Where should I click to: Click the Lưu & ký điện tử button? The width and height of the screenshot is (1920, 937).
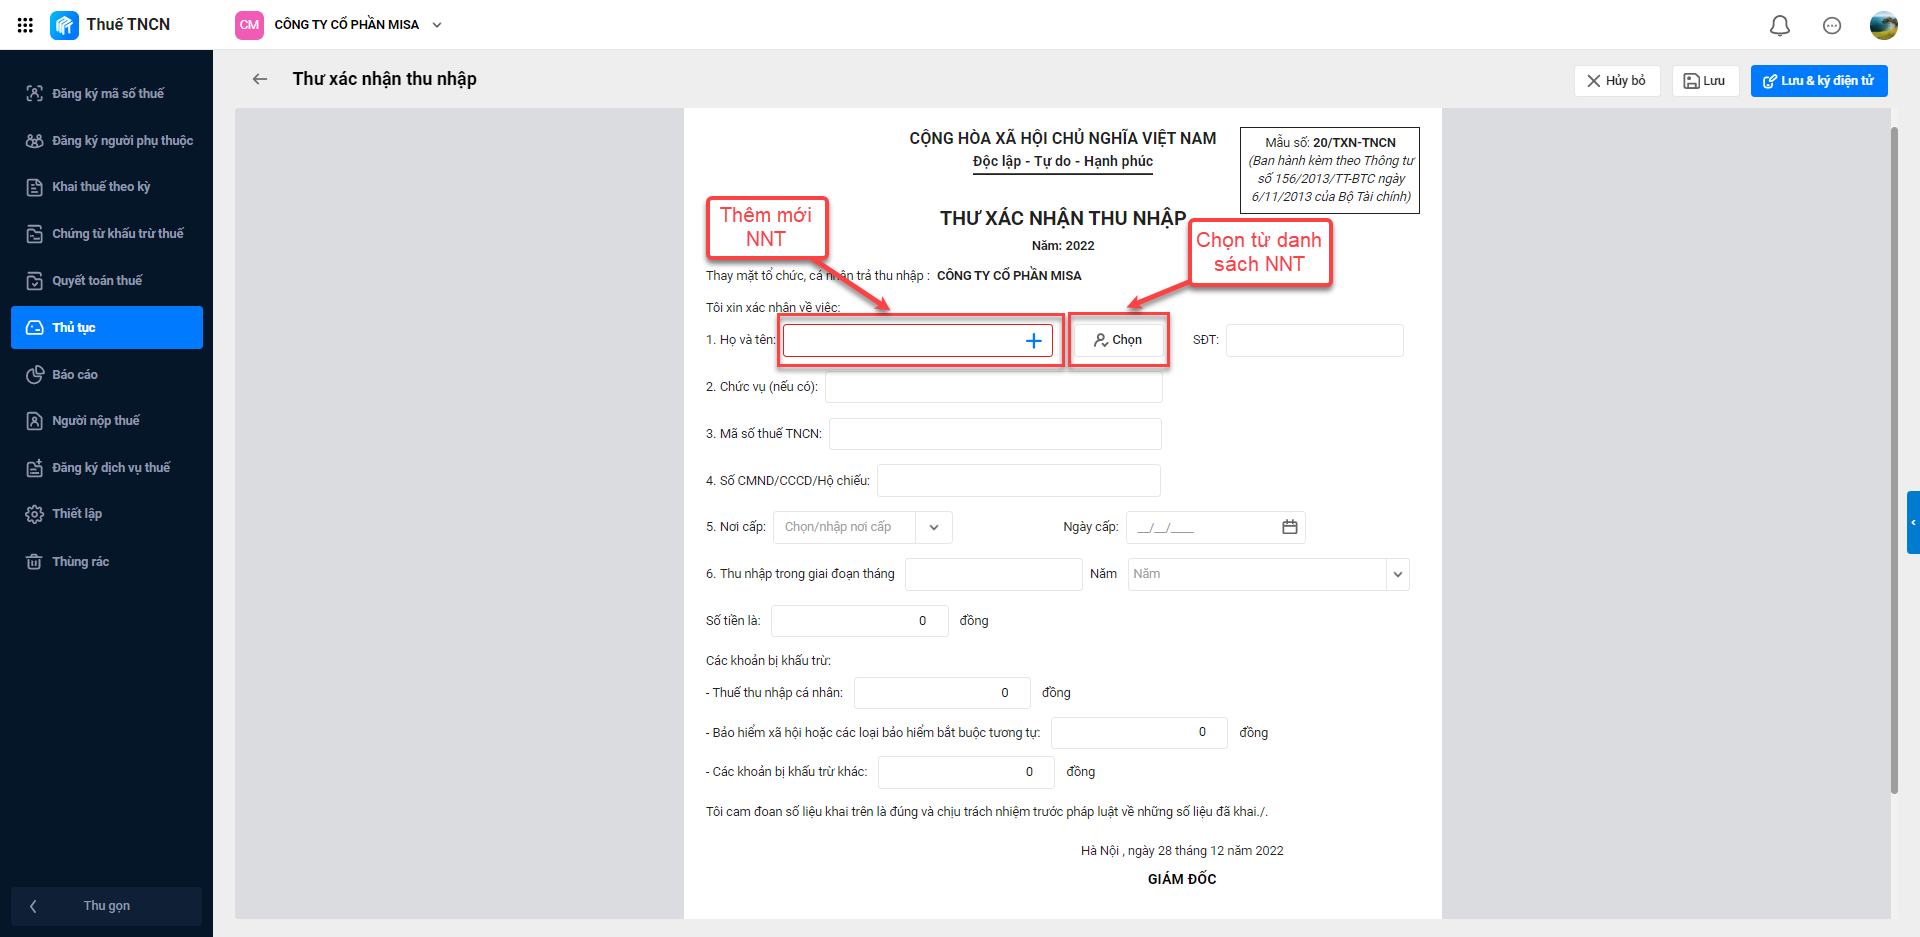(x=1818, y=81)
